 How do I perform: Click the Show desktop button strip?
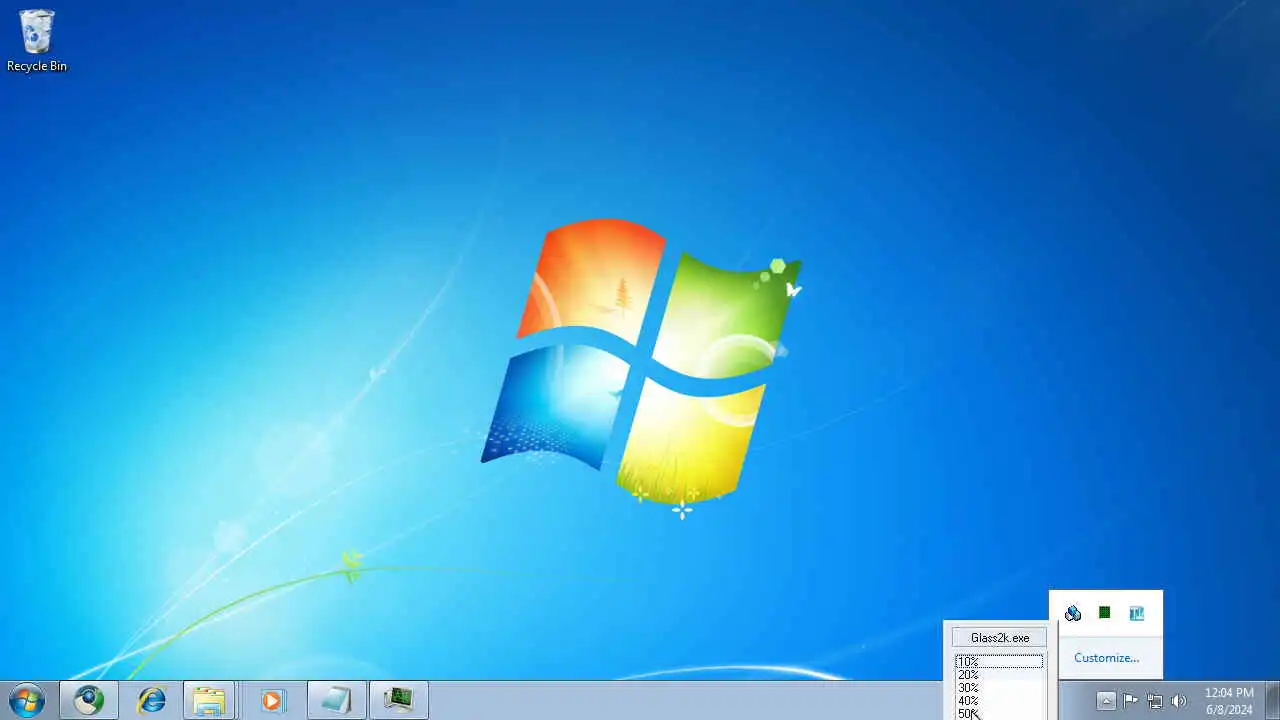coord(1272,700)
